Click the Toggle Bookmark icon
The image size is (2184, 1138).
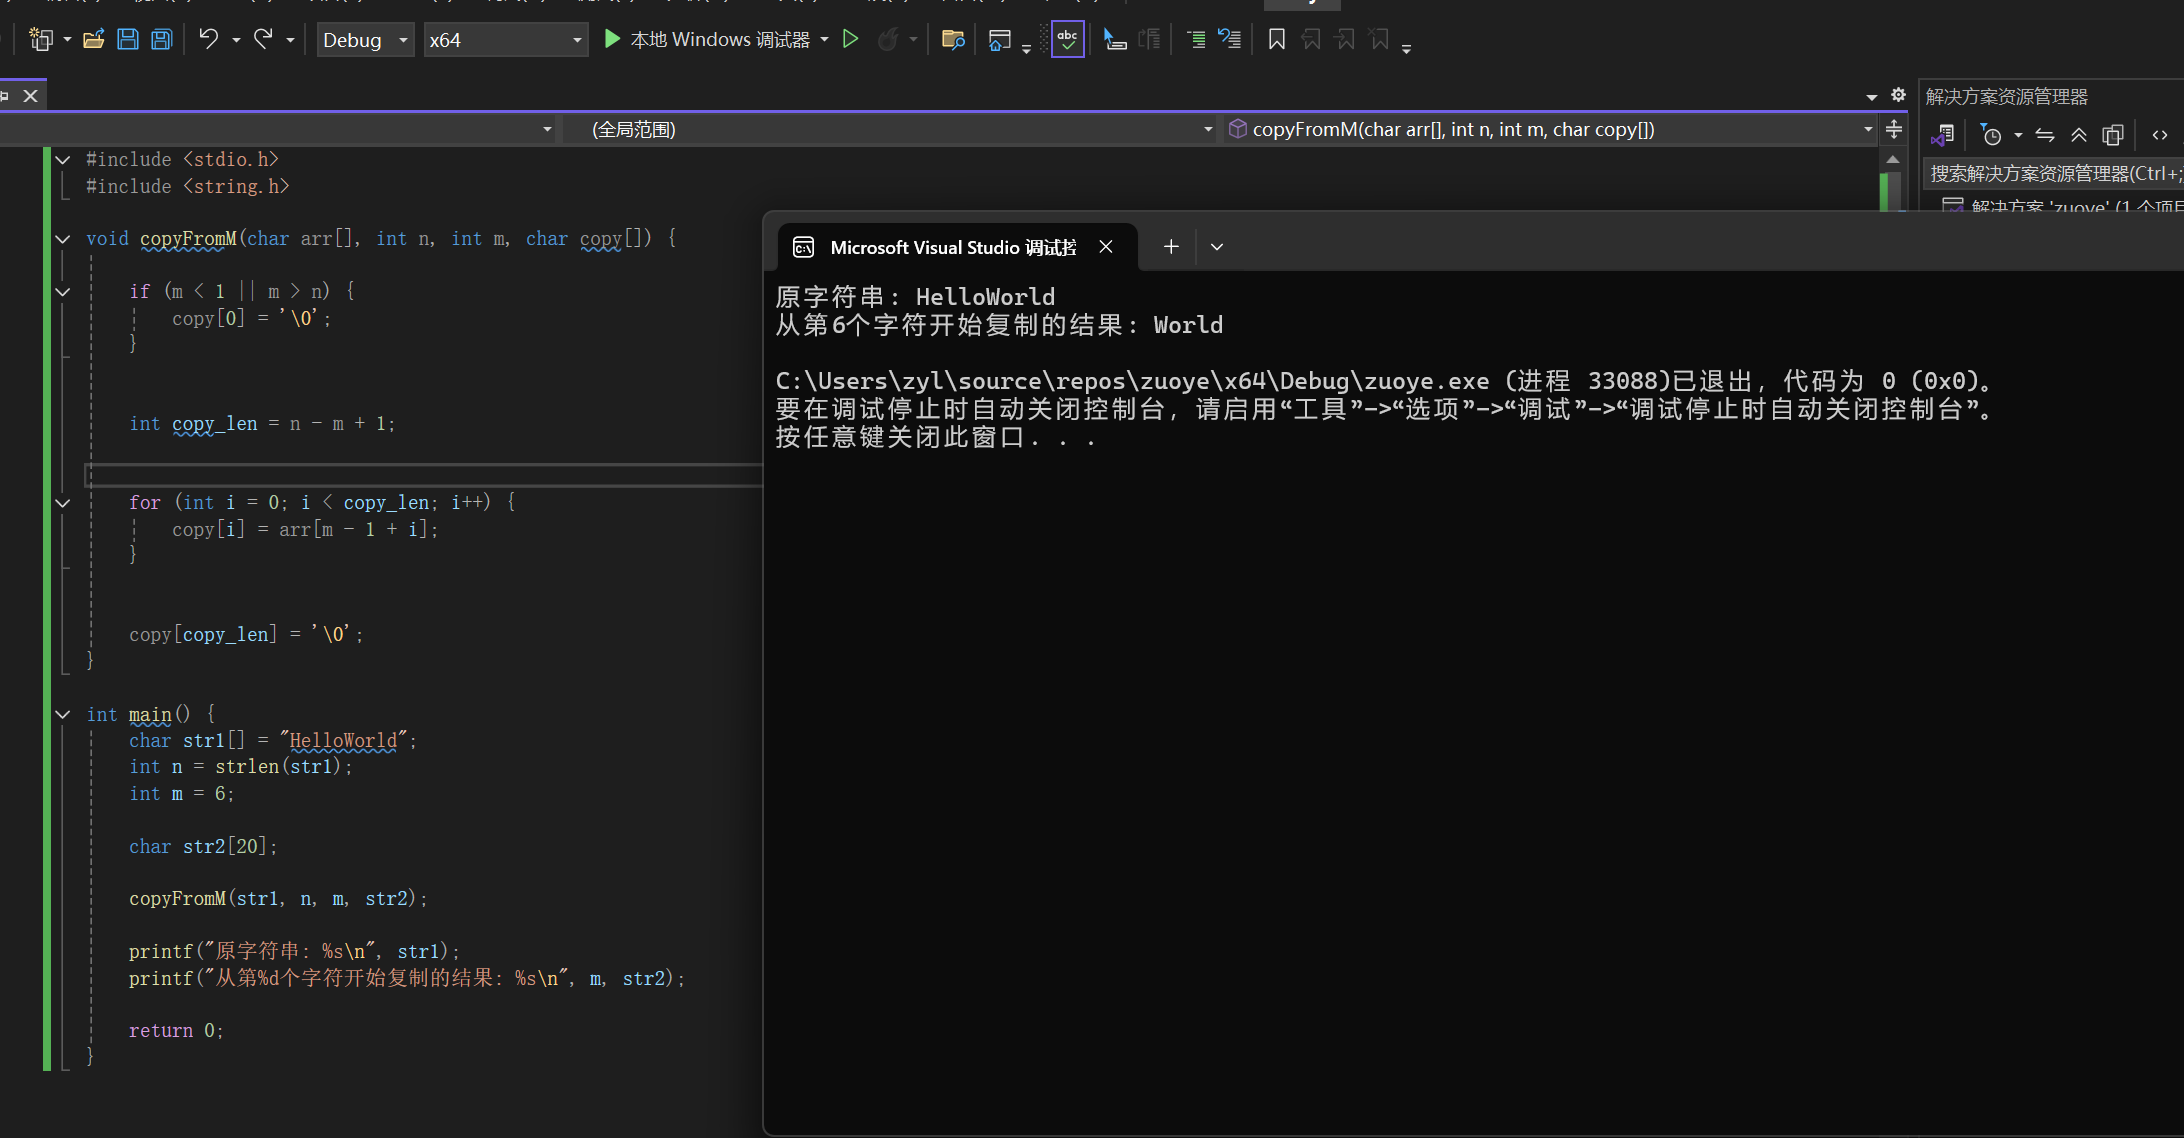tap(1276, 40)
